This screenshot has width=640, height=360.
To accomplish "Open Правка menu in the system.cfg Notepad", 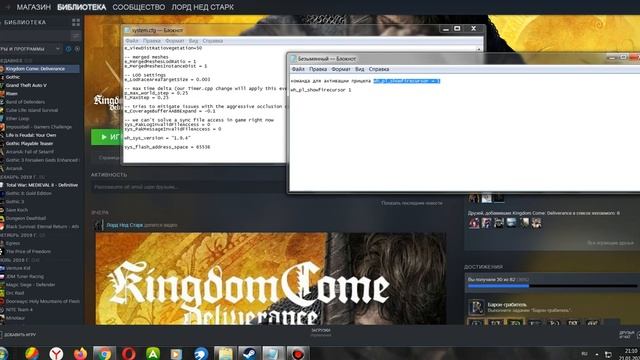I will (152, 41).
